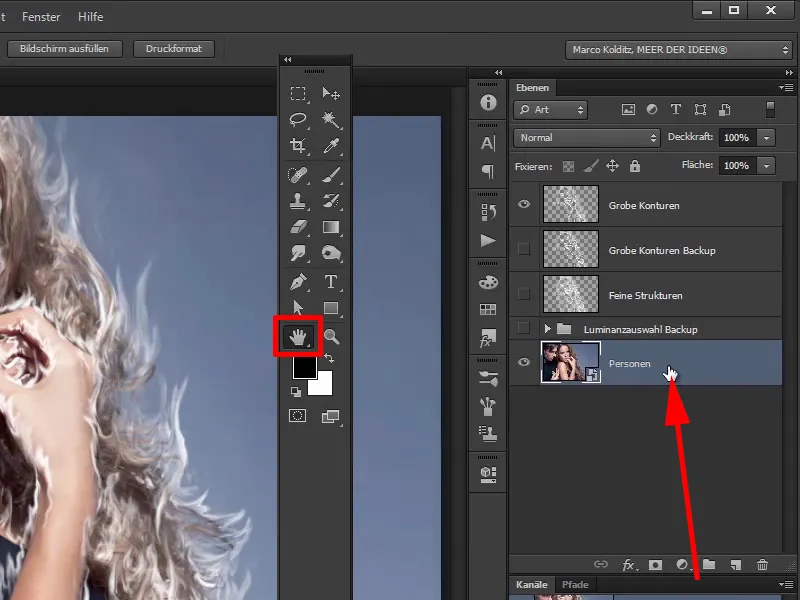Select the History Brush tool
This screenshot has width=800, height=600.
[x=331, y=201]
